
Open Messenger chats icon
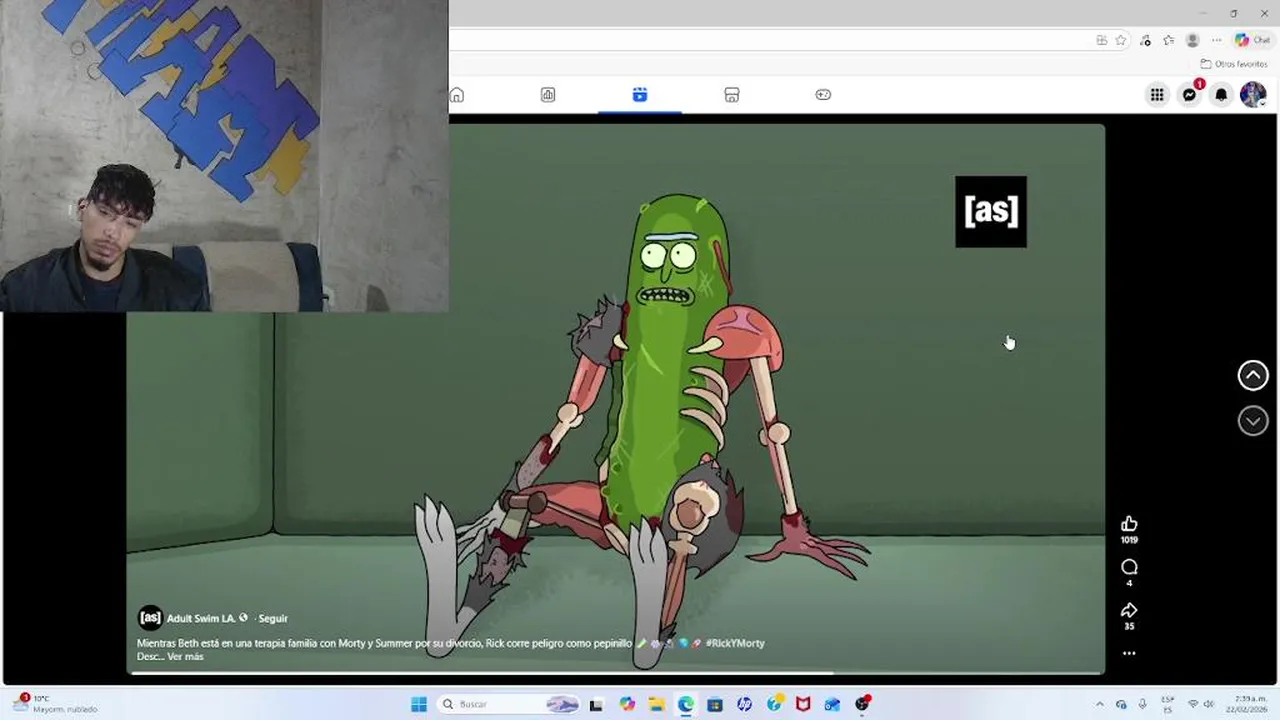[x=1189, y=95]
